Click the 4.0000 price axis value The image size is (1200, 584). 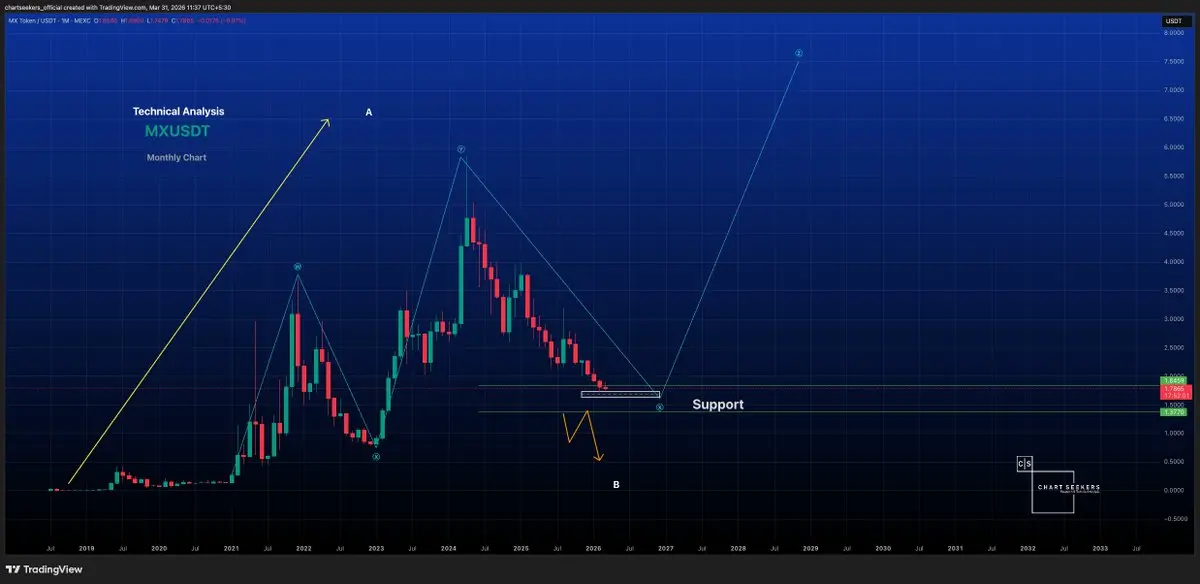tap(1172, 261)
